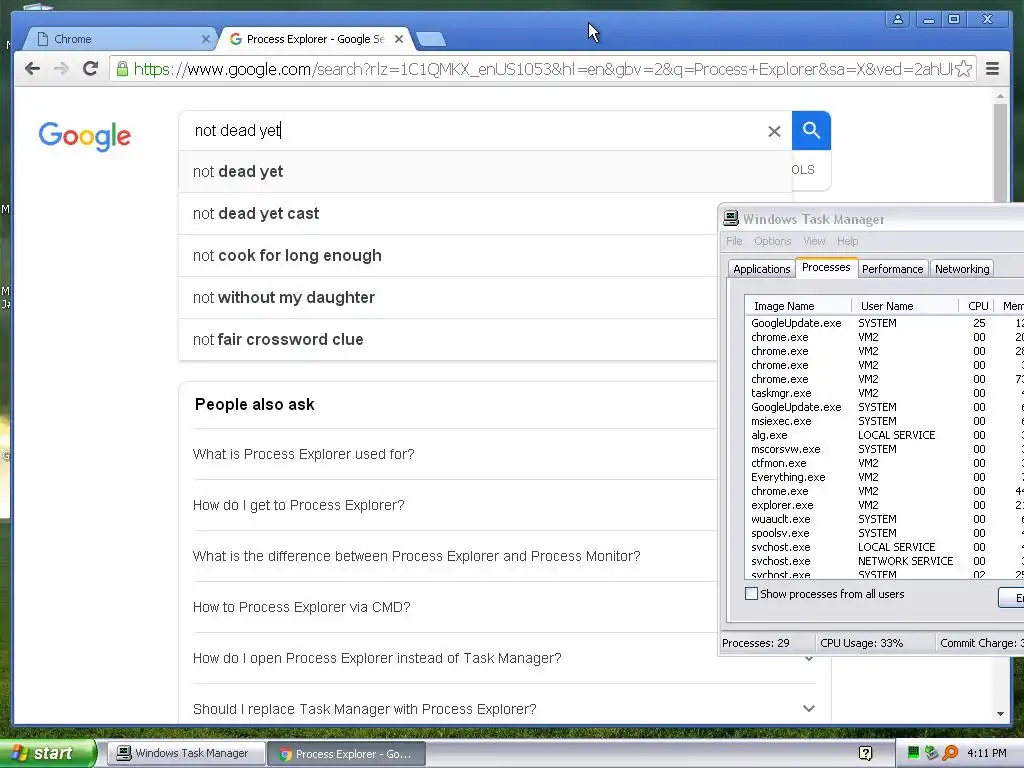Click the scroll-down arrow of the page scrollbar
The height and width of the screenshot is (768, 1024).
(1000, 714)
